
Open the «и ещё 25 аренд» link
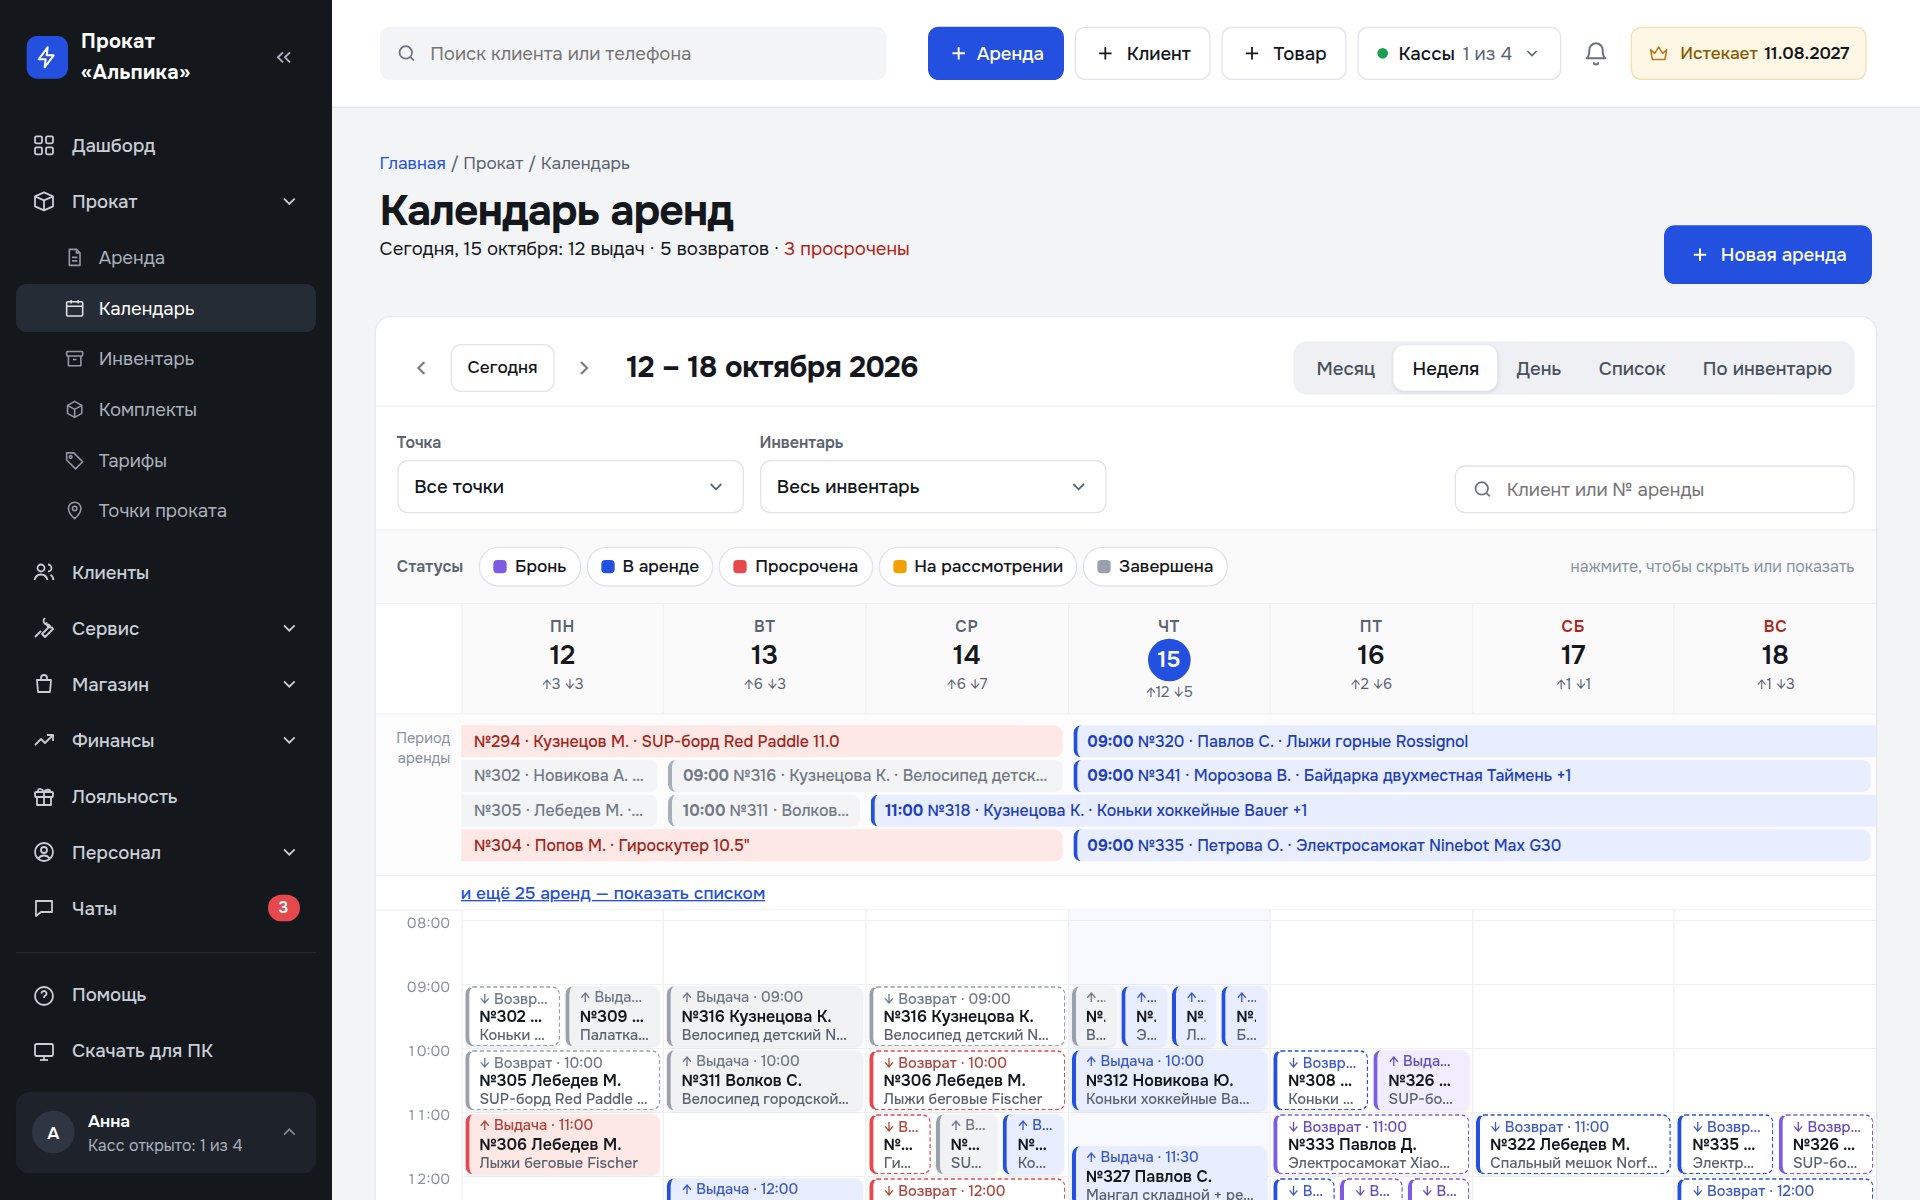(613, 893)
